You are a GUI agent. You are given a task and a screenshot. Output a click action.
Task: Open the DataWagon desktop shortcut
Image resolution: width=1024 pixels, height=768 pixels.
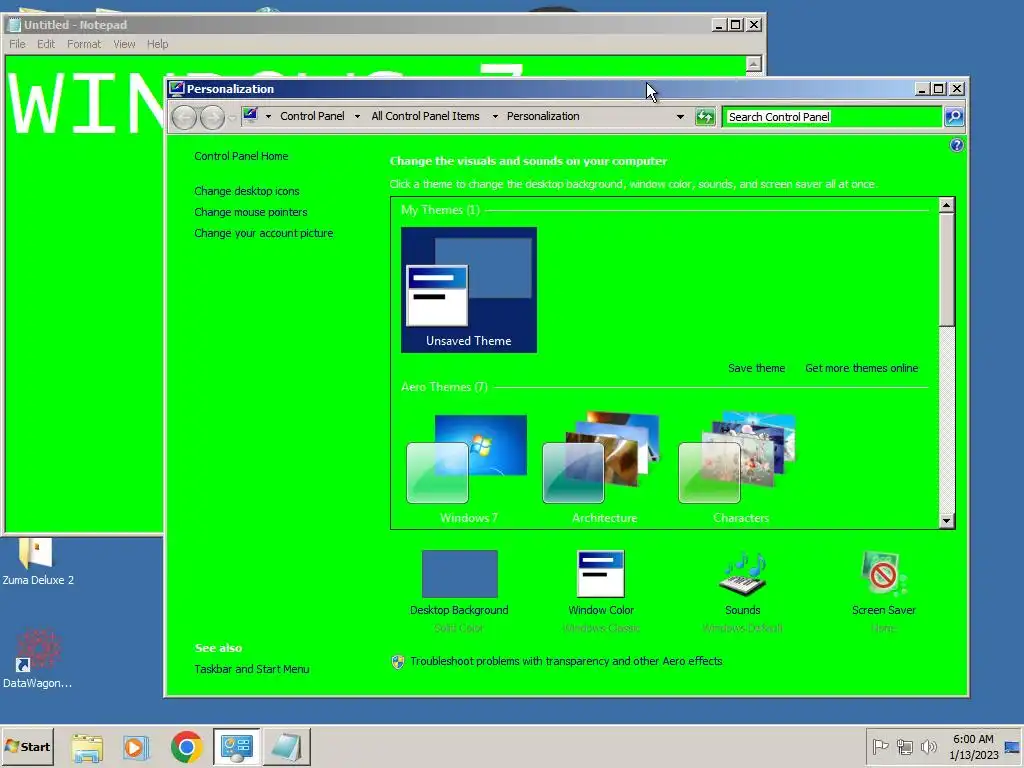37,658
